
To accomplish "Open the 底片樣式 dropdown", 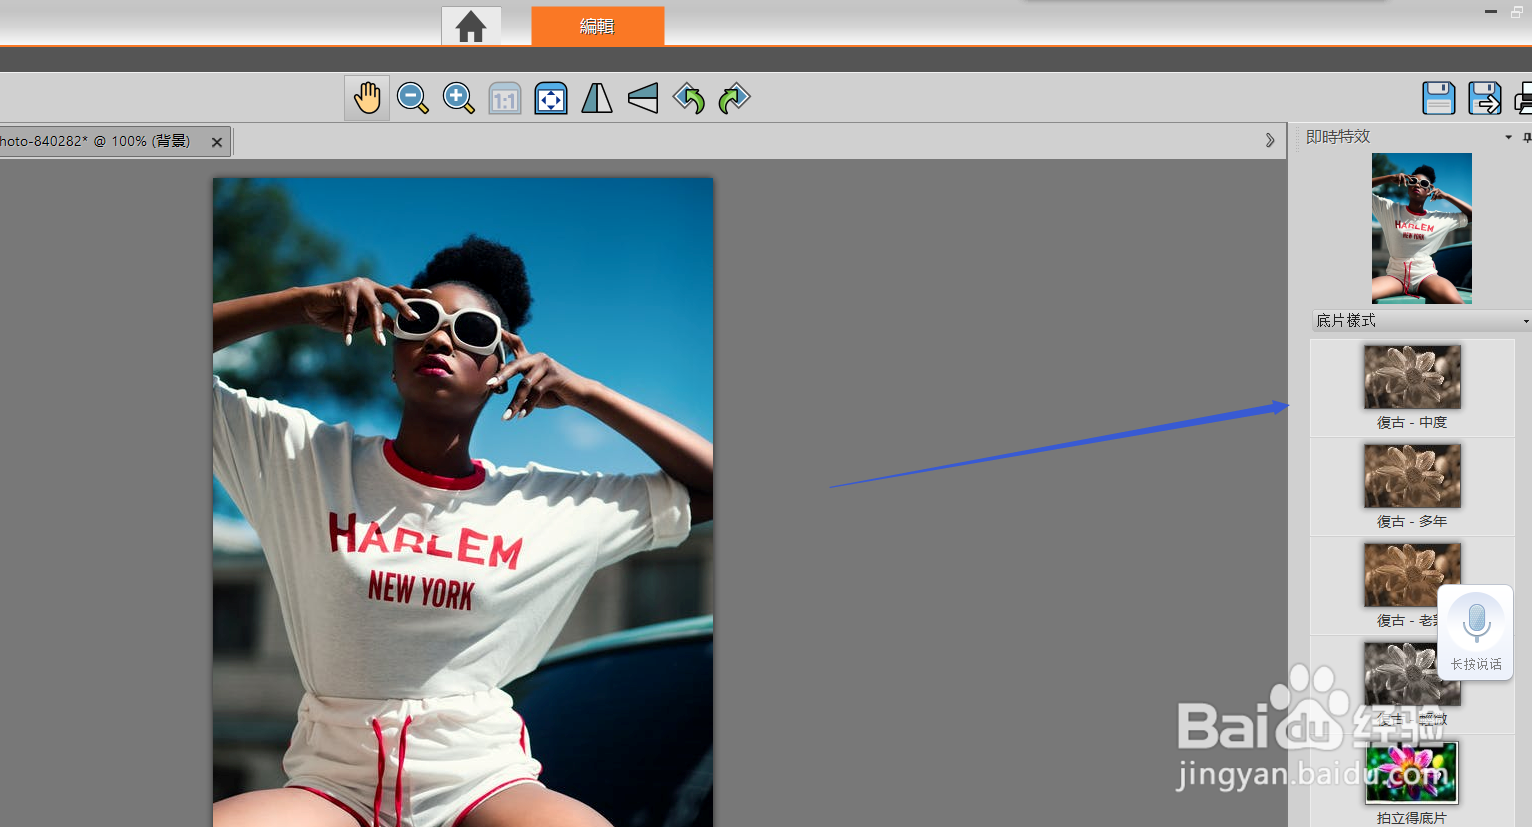I will point(1421,321).
